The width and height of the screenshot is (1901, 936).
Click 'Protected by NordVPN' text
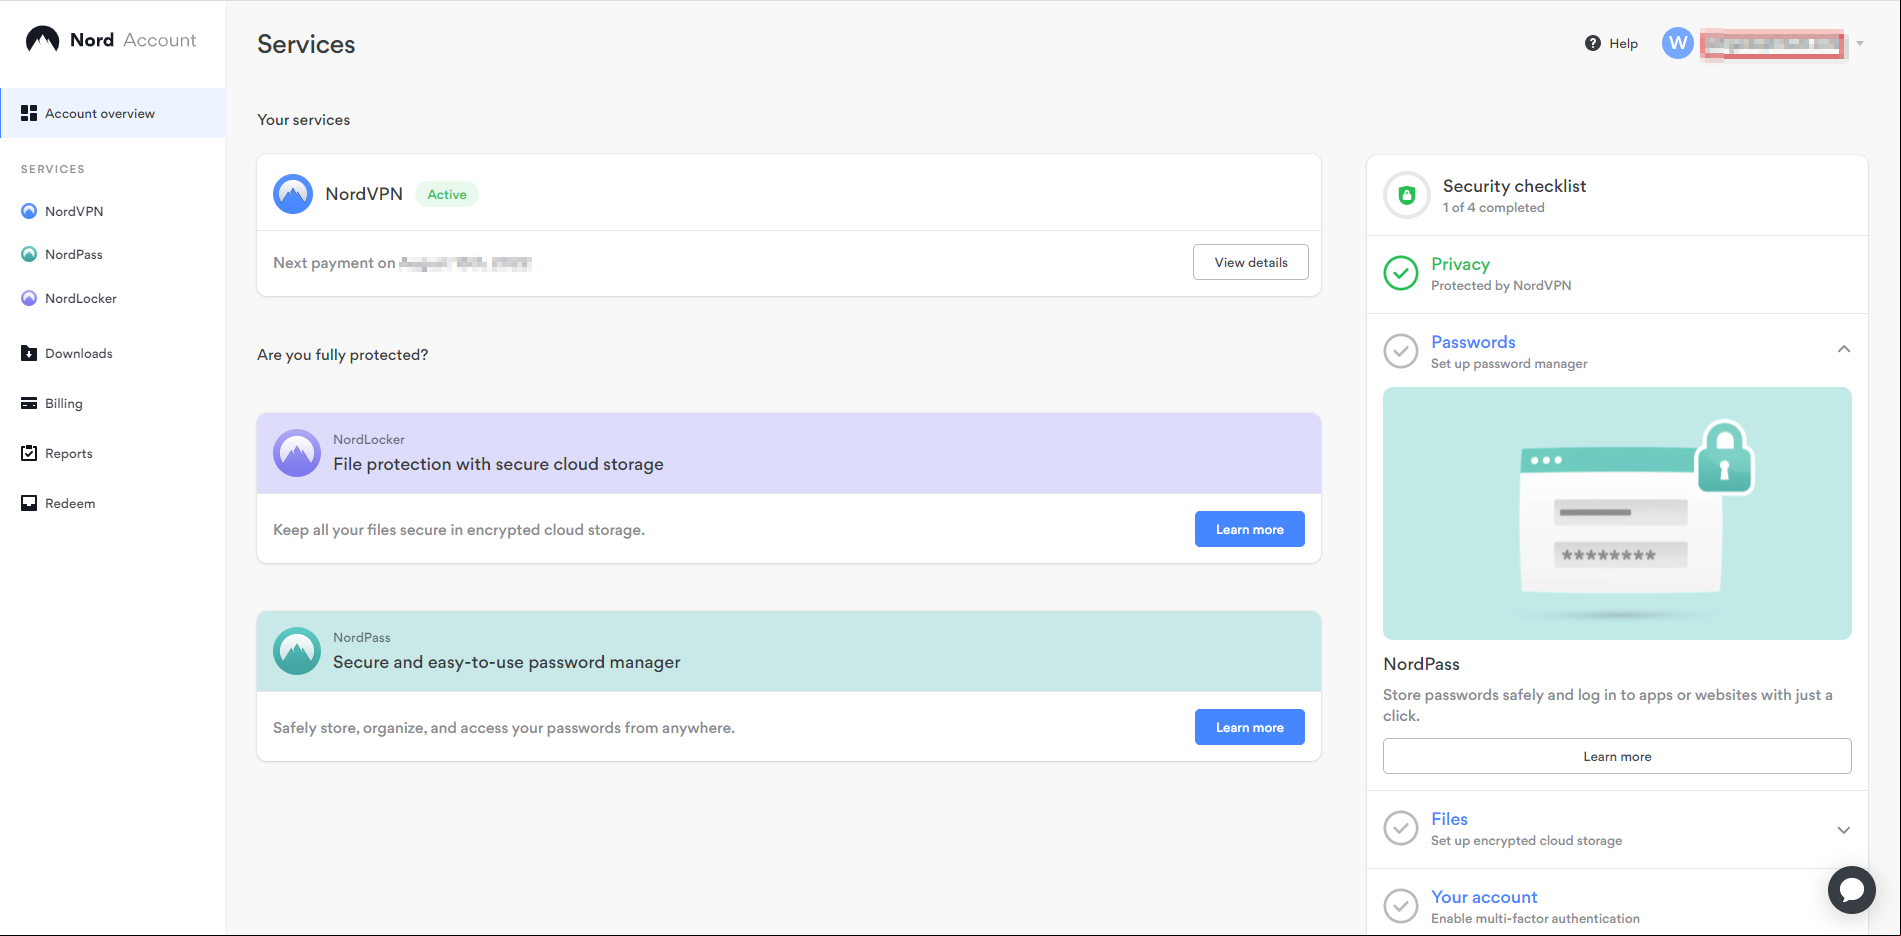point(1501,286)
